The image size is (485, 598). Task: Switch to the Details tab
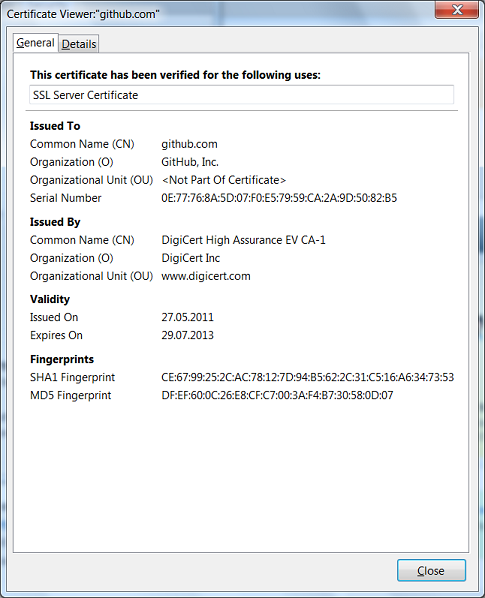79,44
